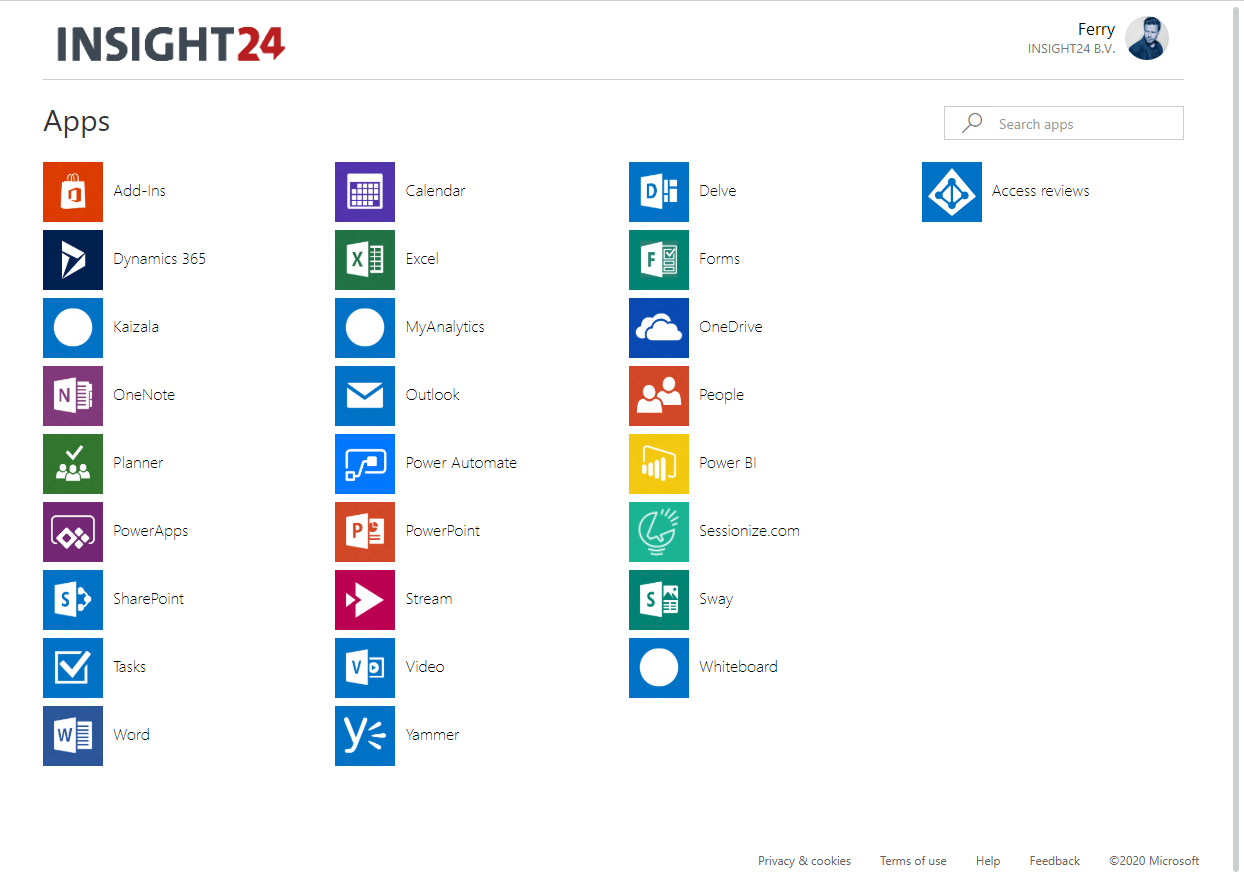This screenshot has height=878, width=1244.
Task: Open the People icon
Action: click(x=659, y=396)
